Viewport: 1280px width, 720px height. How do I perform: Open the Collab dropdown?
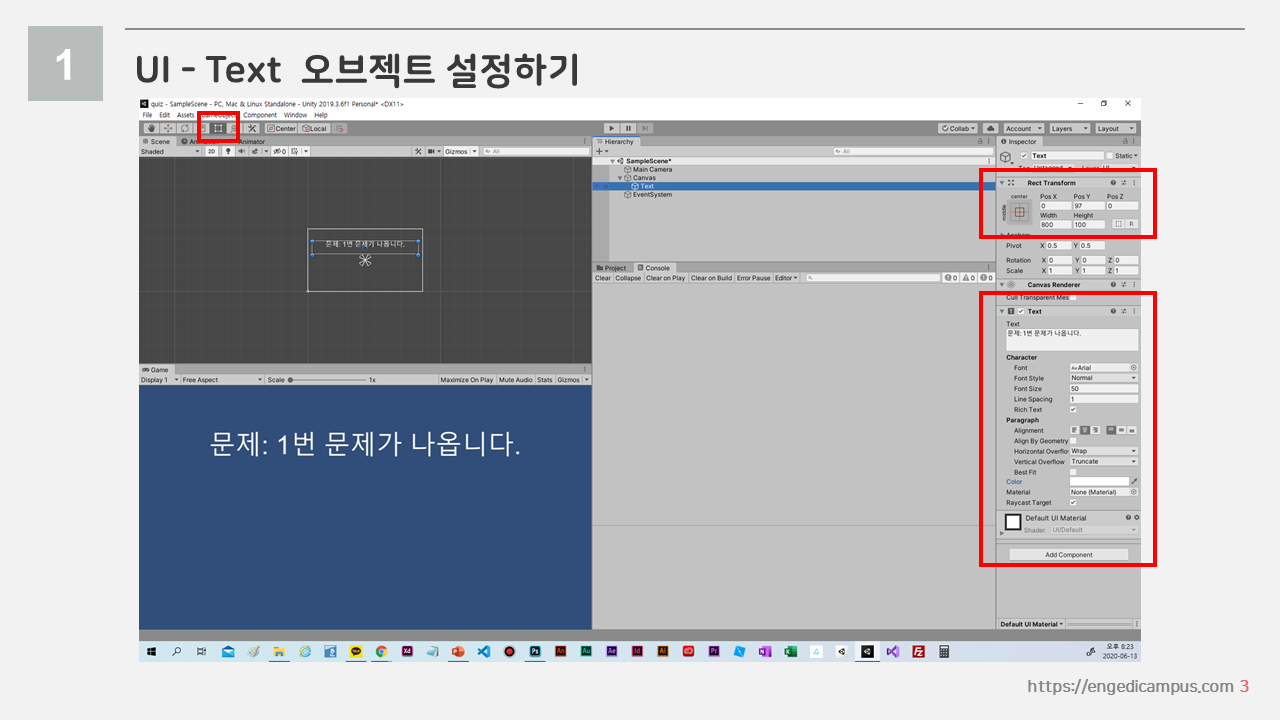pyautogui.click(x=958, y=128)
